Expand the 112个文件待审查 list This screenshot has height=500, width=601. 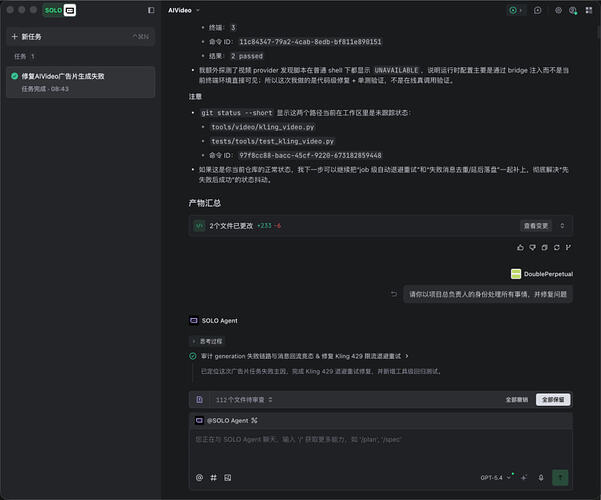coord(244,400)
